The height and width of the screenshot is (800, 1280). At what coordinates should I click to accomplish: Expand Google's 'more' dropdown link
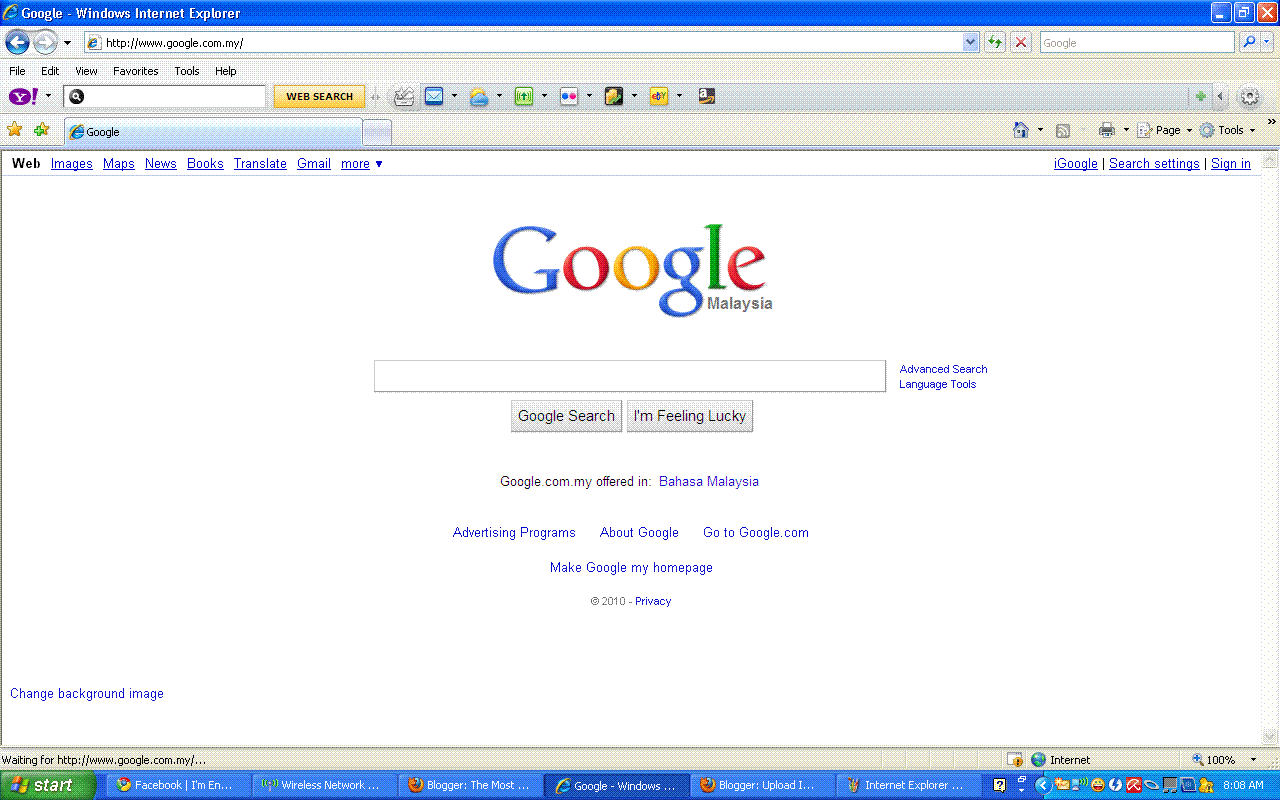point(362,164)
